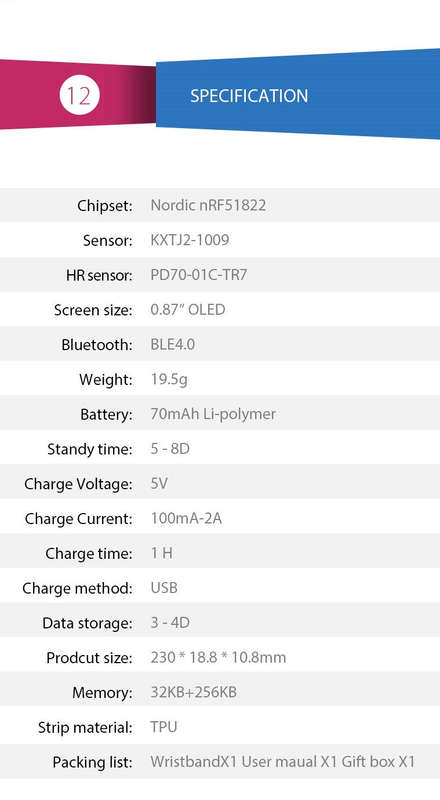The width and height of the screenshot is (440, 800).
Task: Select the Charge Voltage 5V value
Action: 159,483
